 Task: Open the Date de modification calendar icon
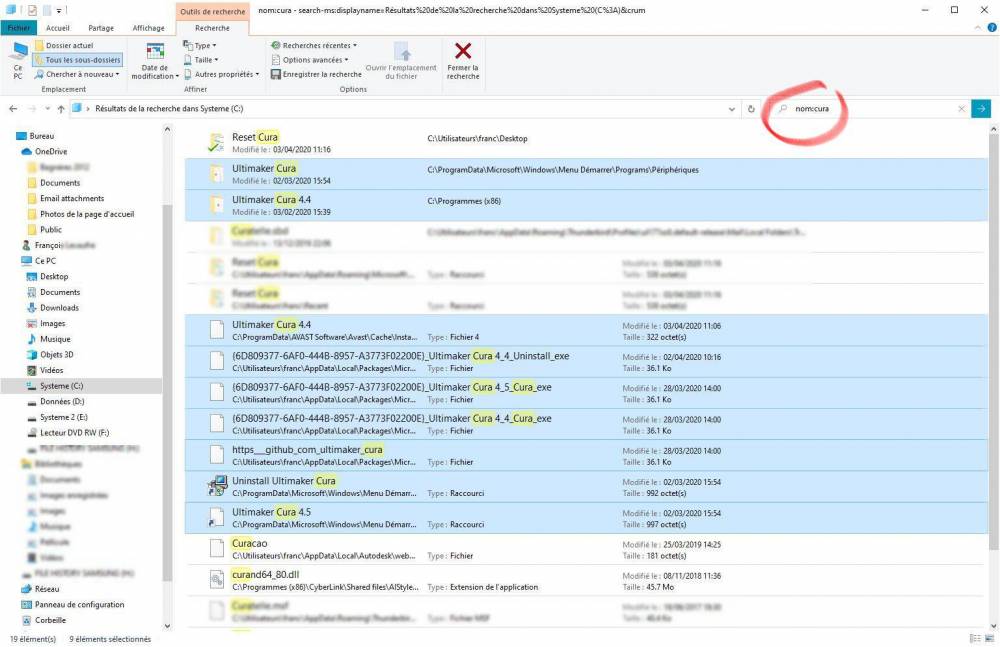click(155, 51)
